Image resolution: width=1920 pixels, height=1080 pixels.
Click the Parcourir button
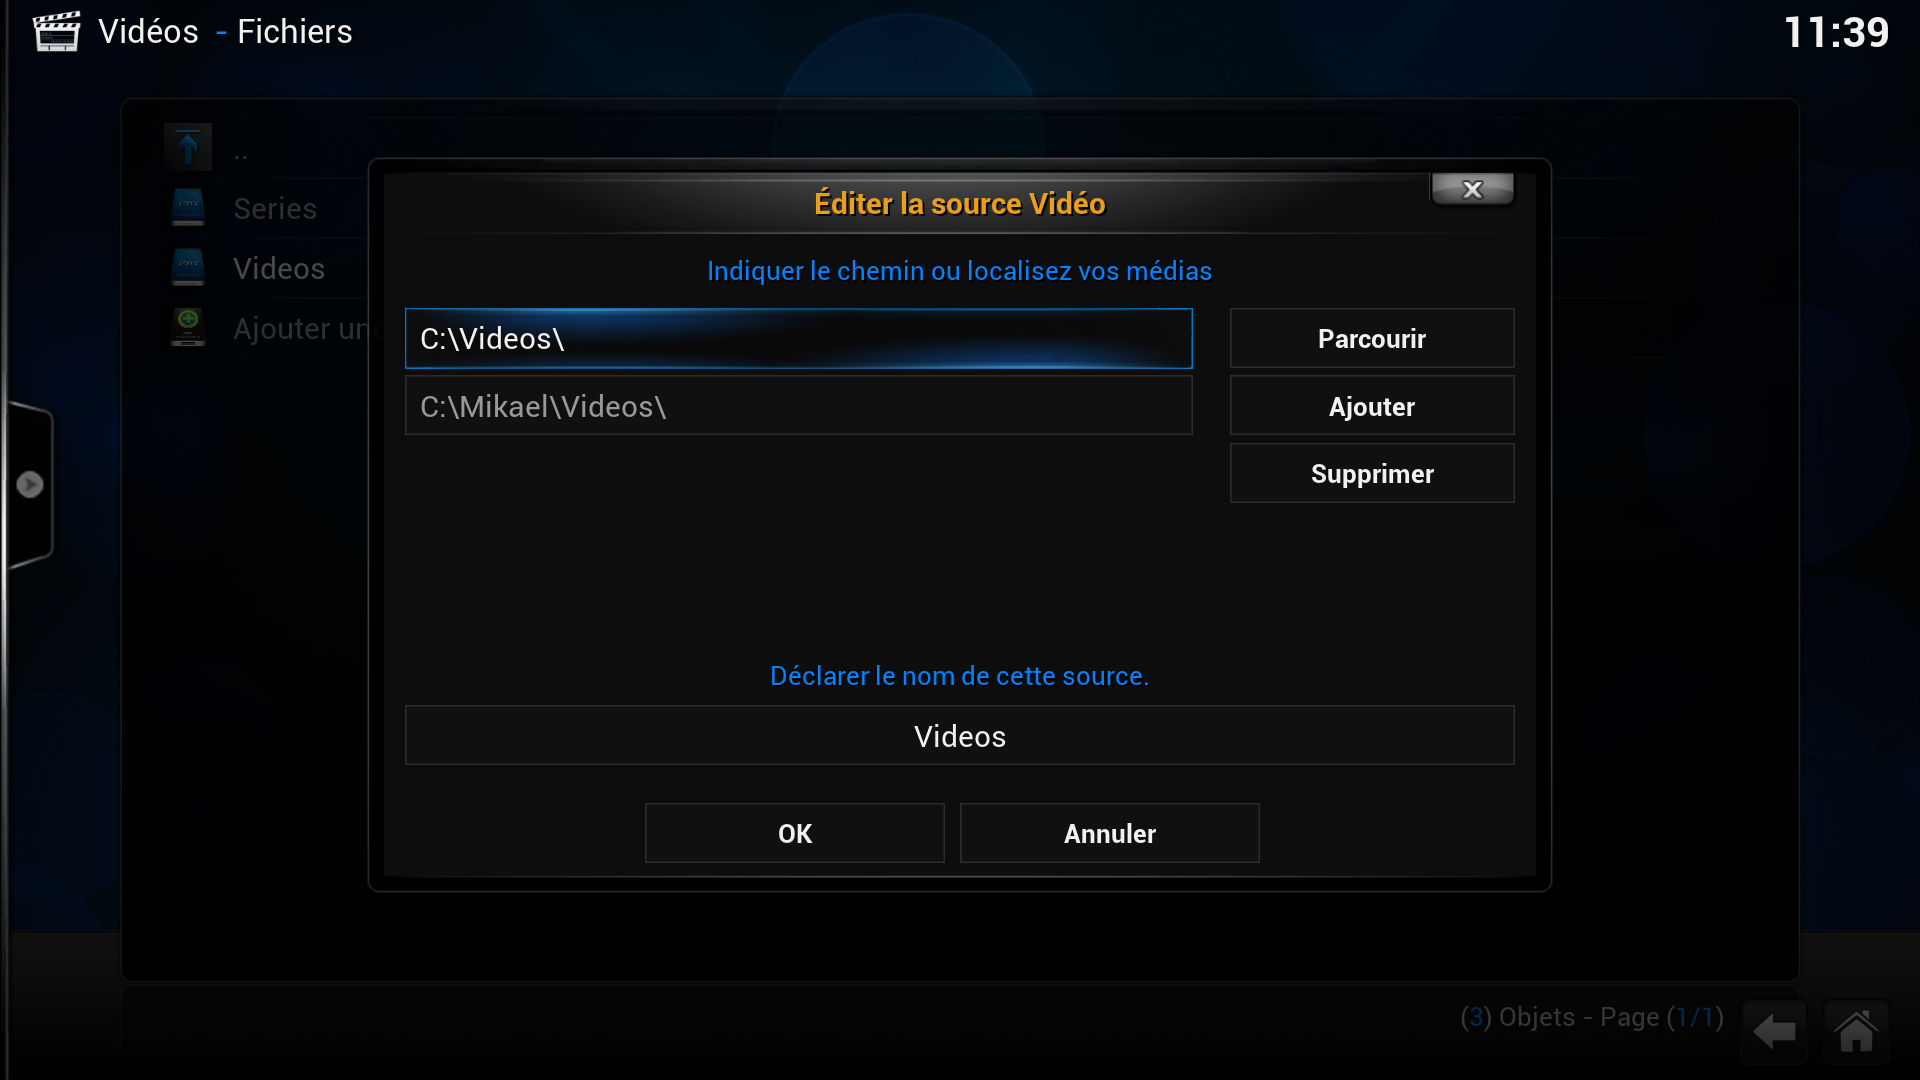(x=1372, y=339)
